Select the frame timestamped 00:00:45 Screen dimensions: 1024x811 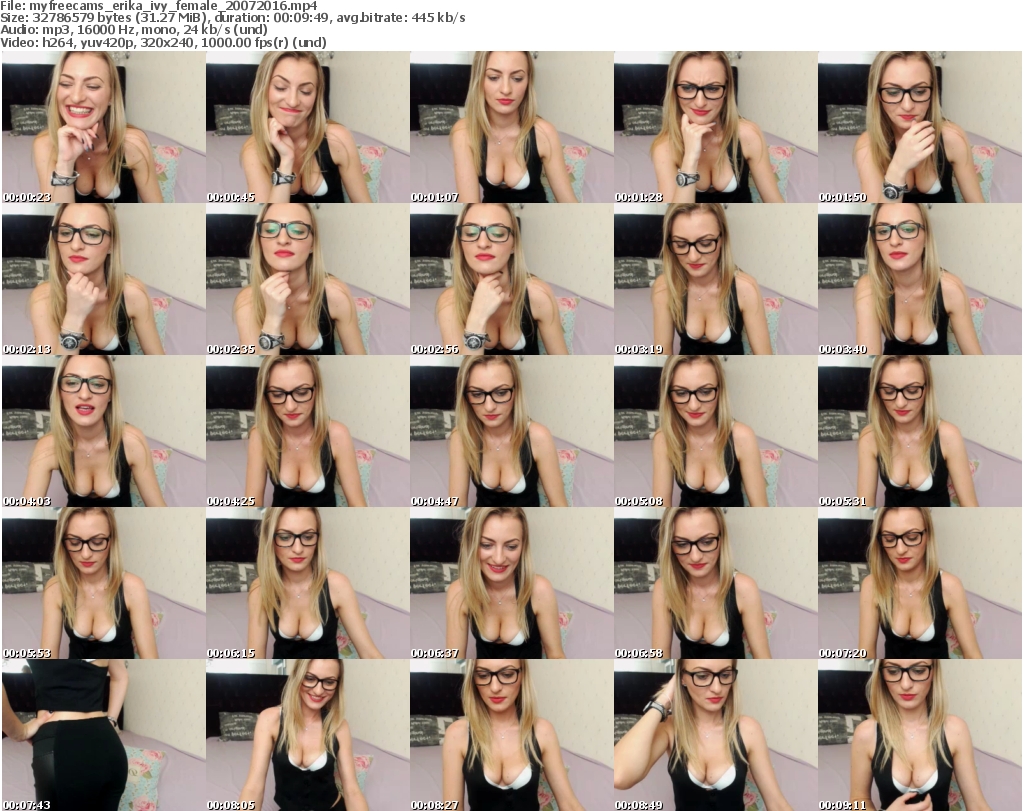point(308,127)
